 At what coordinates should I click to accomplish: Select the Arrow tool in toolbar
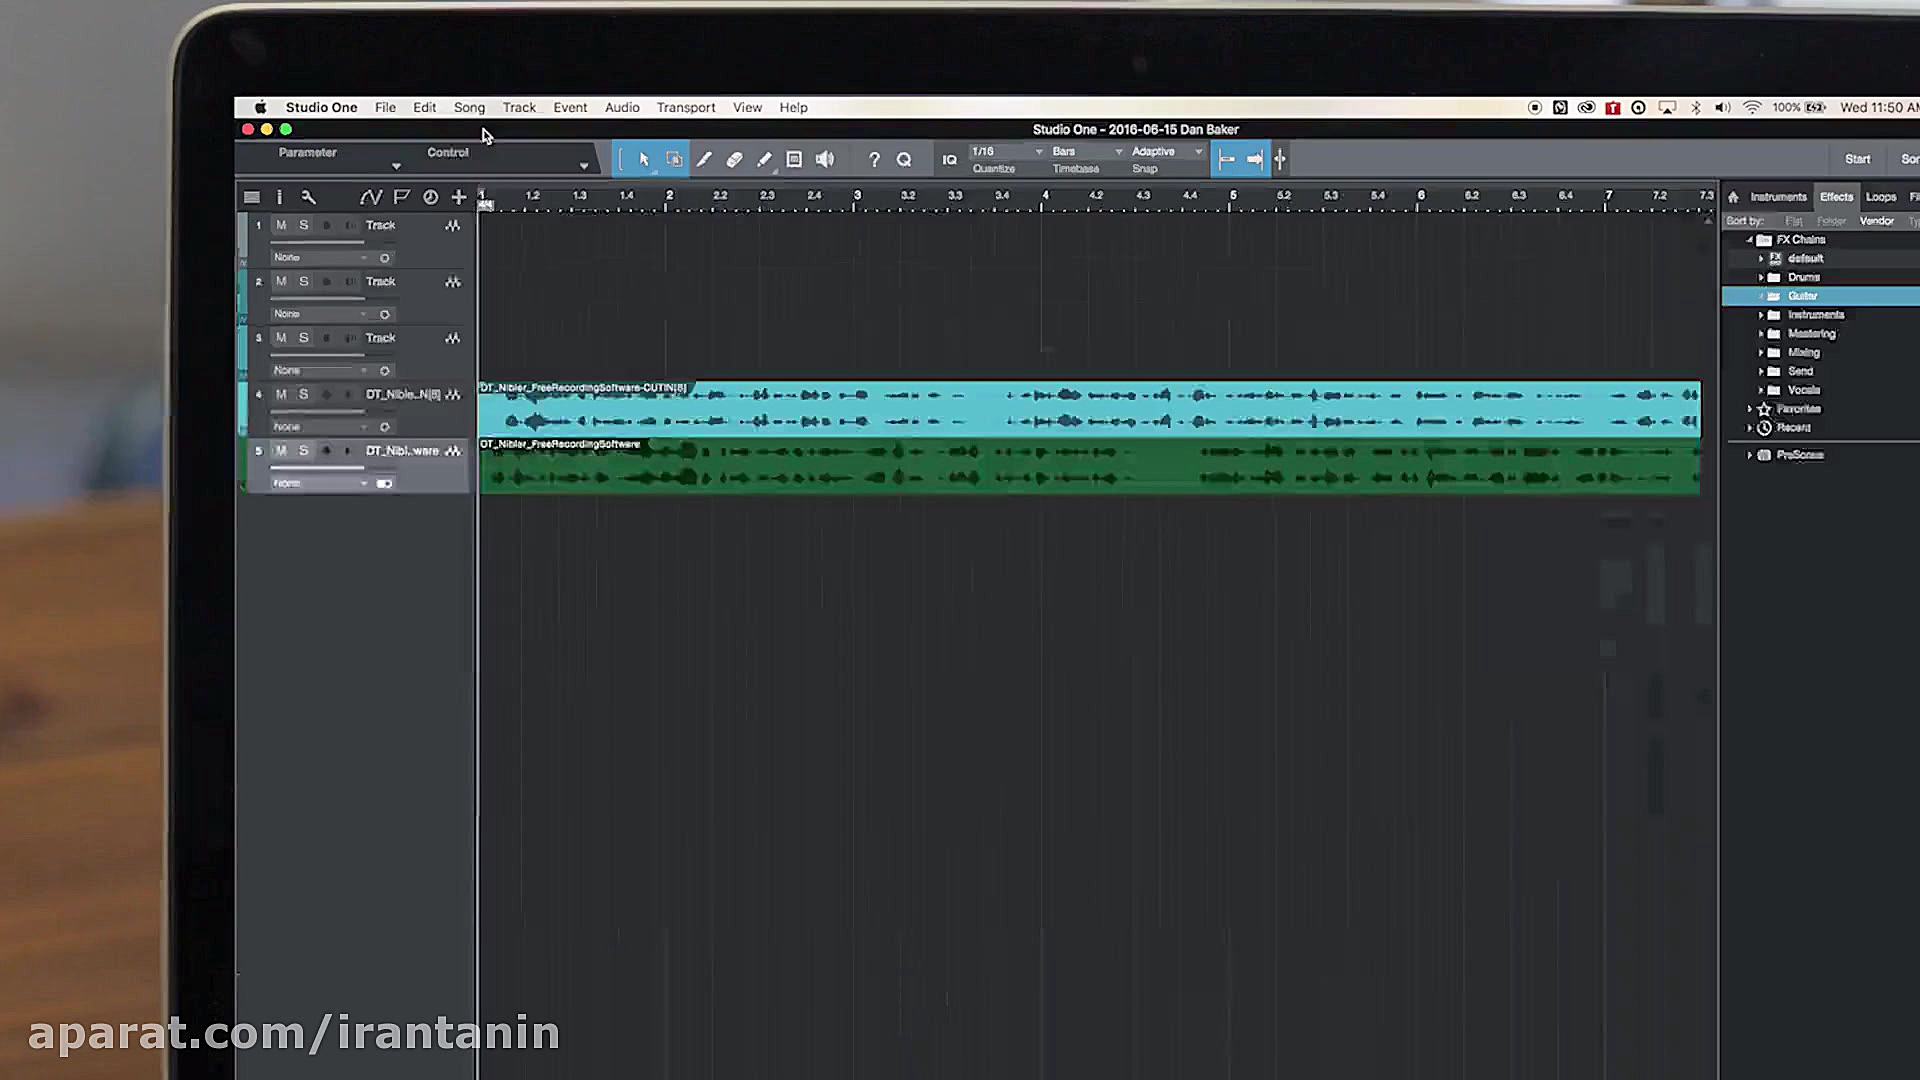[643, 160]
